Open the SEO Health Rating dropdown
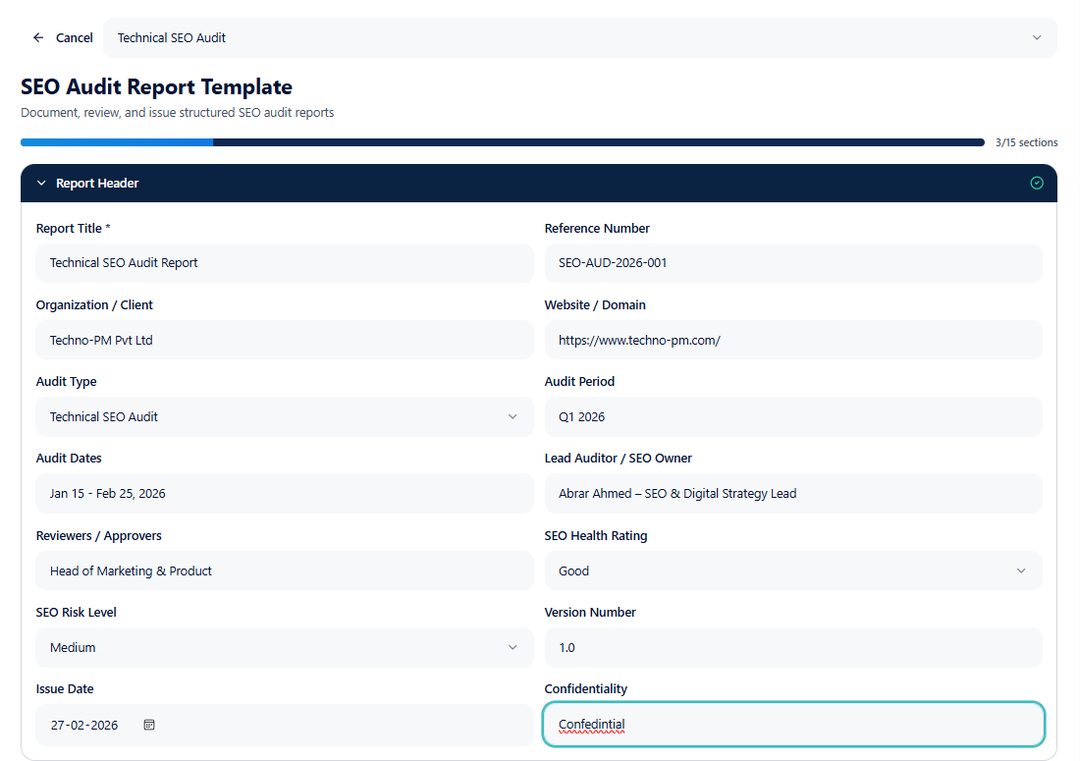This screenshot has height=761, width=1080. [793, 571]
